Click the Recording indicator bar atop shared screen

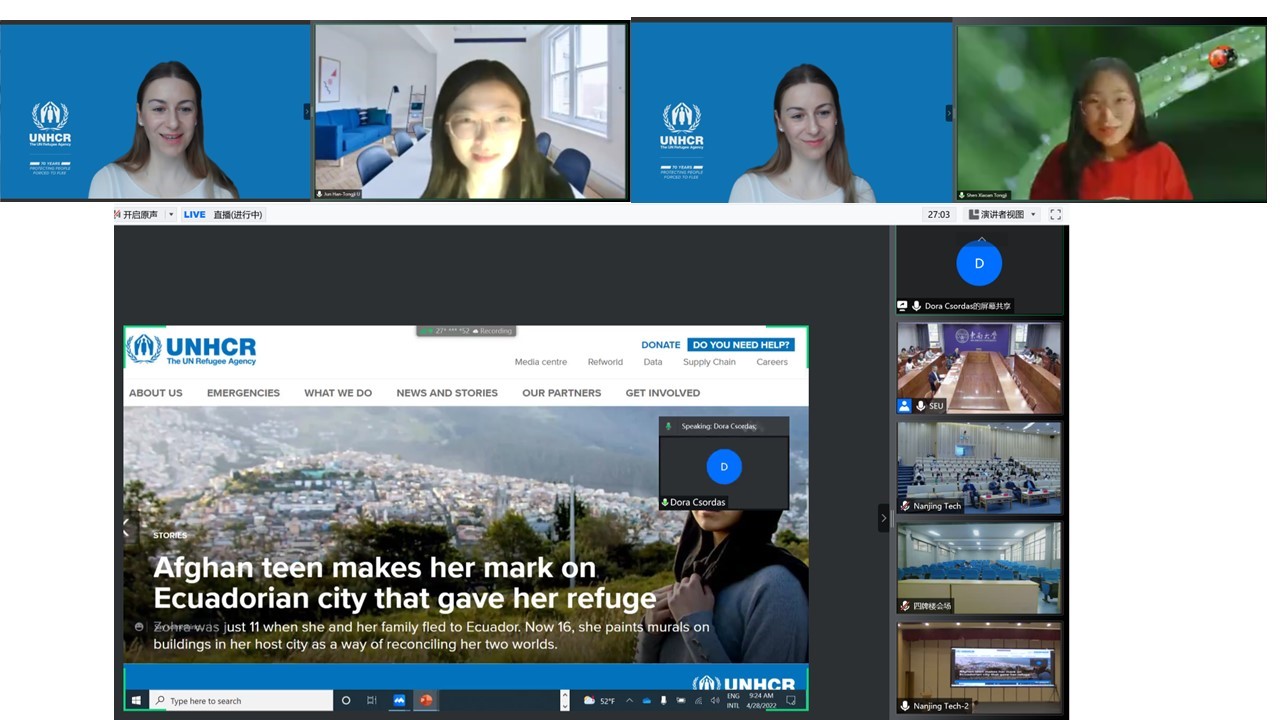(x=466, y=331)
